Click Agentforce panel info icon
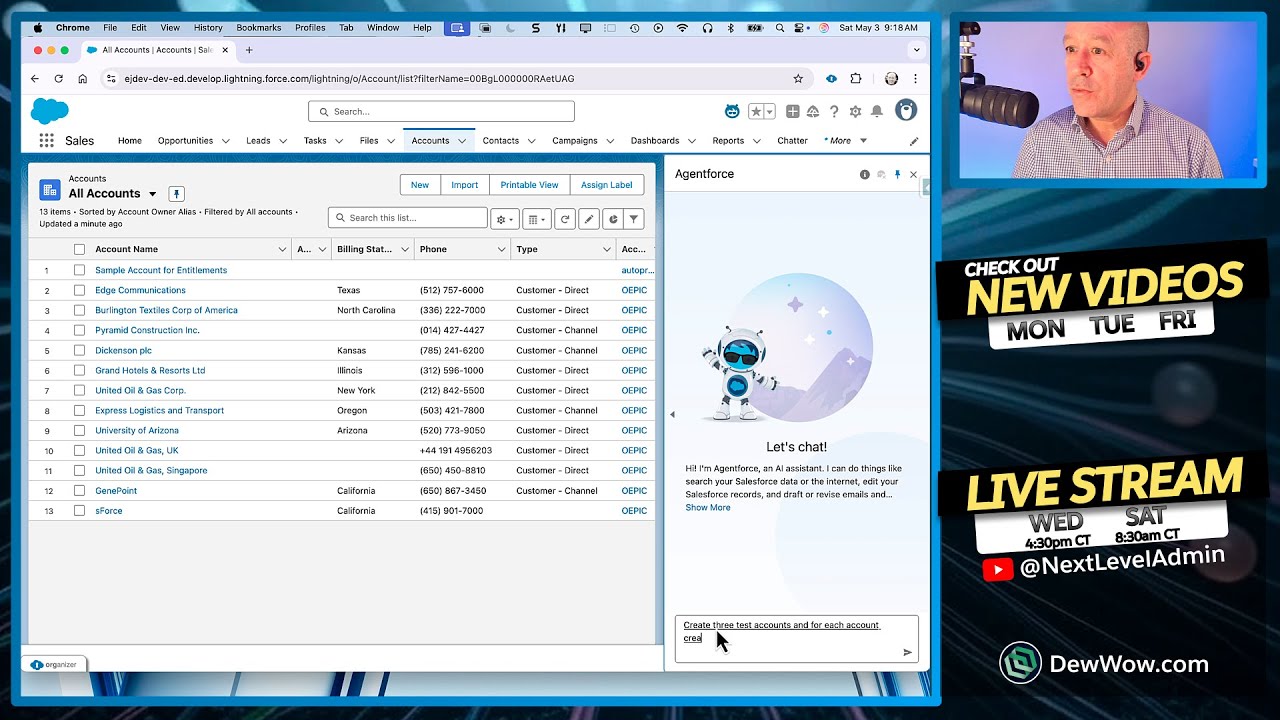 (865, 174)
